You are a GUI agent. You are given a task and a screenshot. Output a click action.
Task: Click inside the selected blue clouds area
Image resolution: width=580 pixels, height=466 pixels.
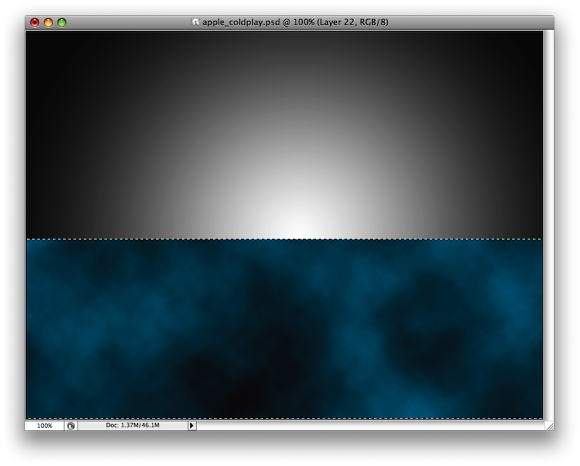pyautogui.click(x=284, y=329)
